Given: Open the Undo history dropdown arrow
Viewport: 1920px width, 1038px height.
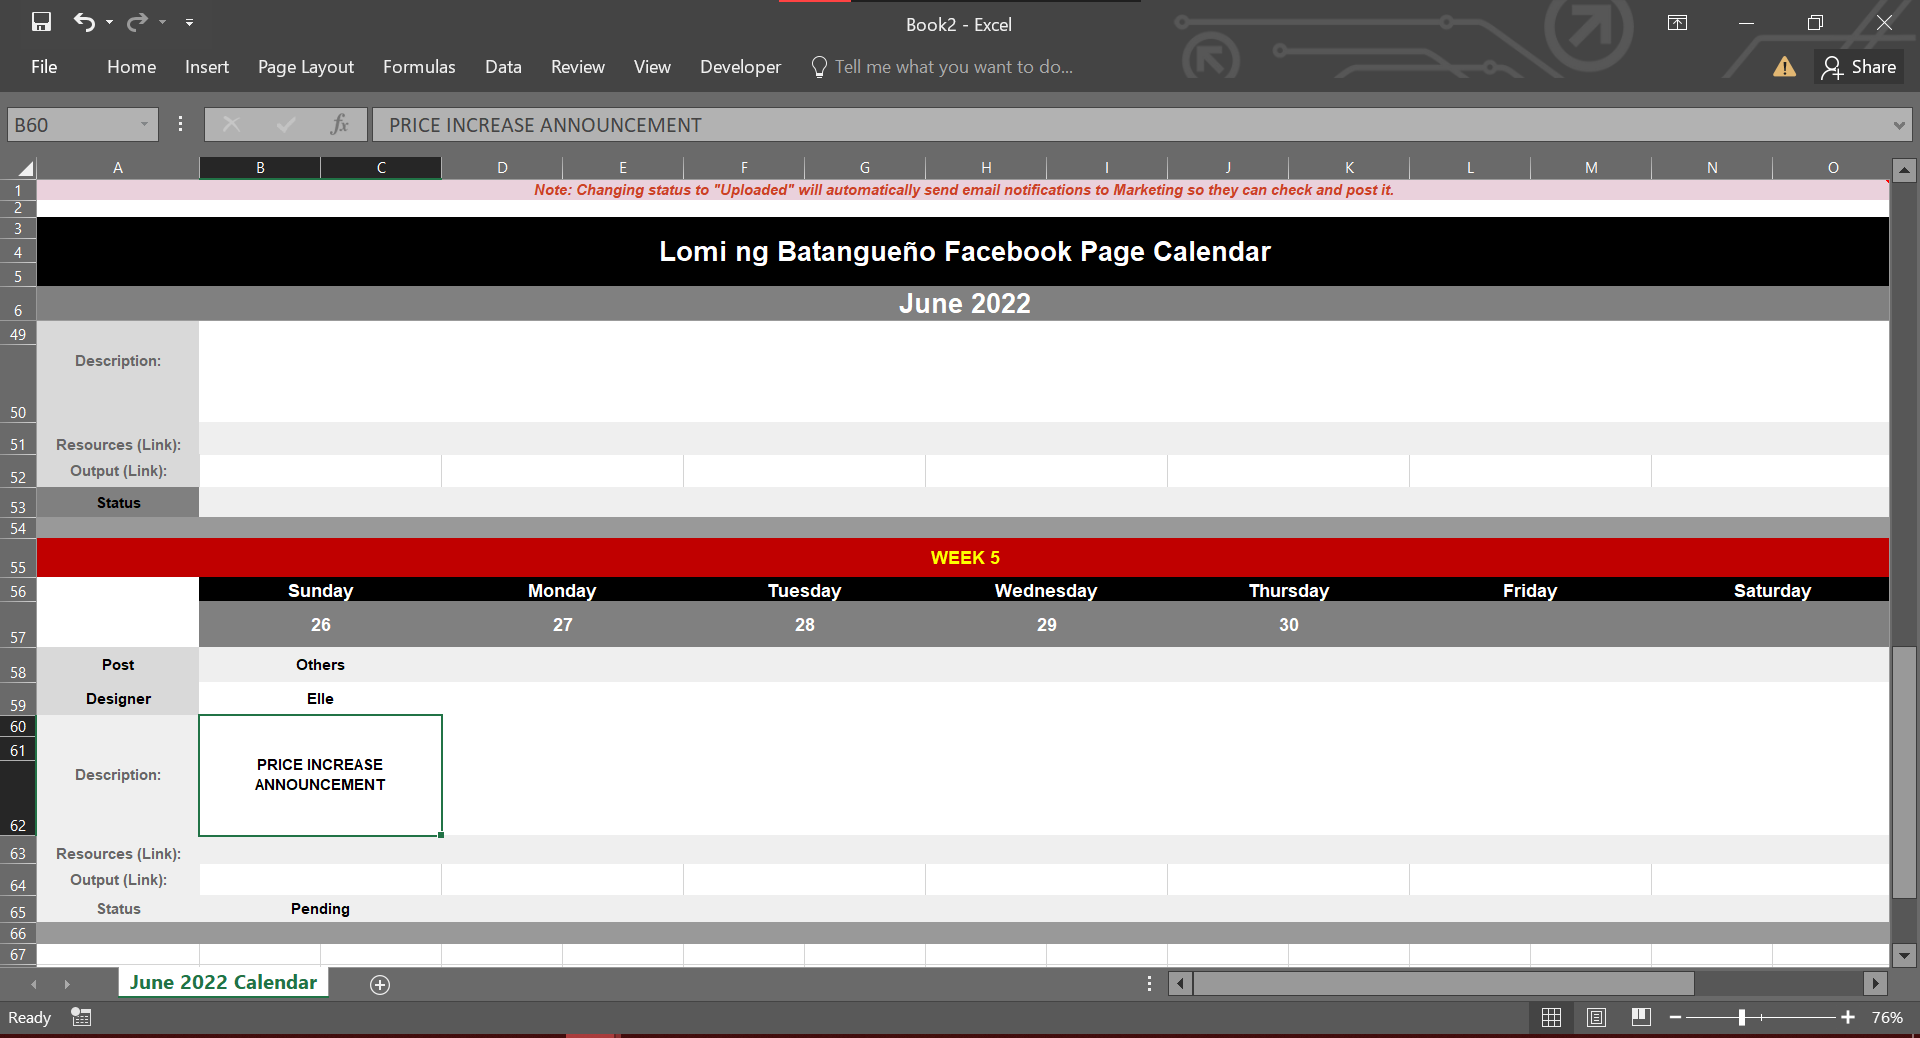Looking at the screenshot, I should pos(109,22).
